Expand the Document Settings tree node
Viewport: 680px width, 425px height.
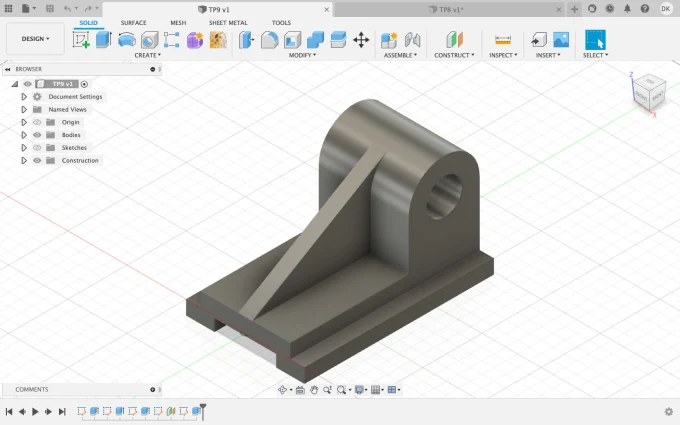pyautogui.click(x=24, y=97)
